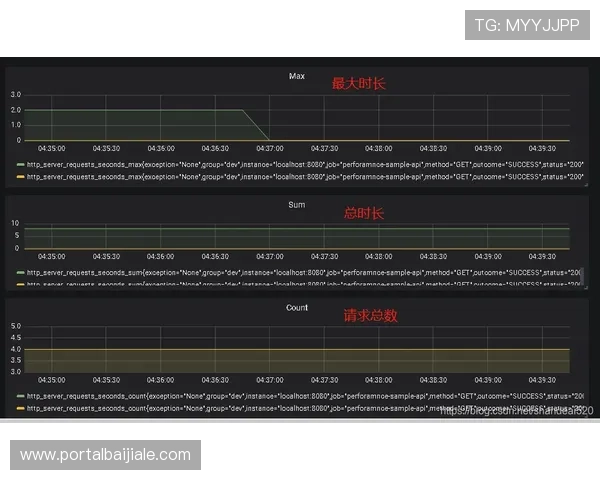The height and width of the screenshot is (480, 600).
Task: Click 5.0 value on Count y-axis
Action: (16, 326)
